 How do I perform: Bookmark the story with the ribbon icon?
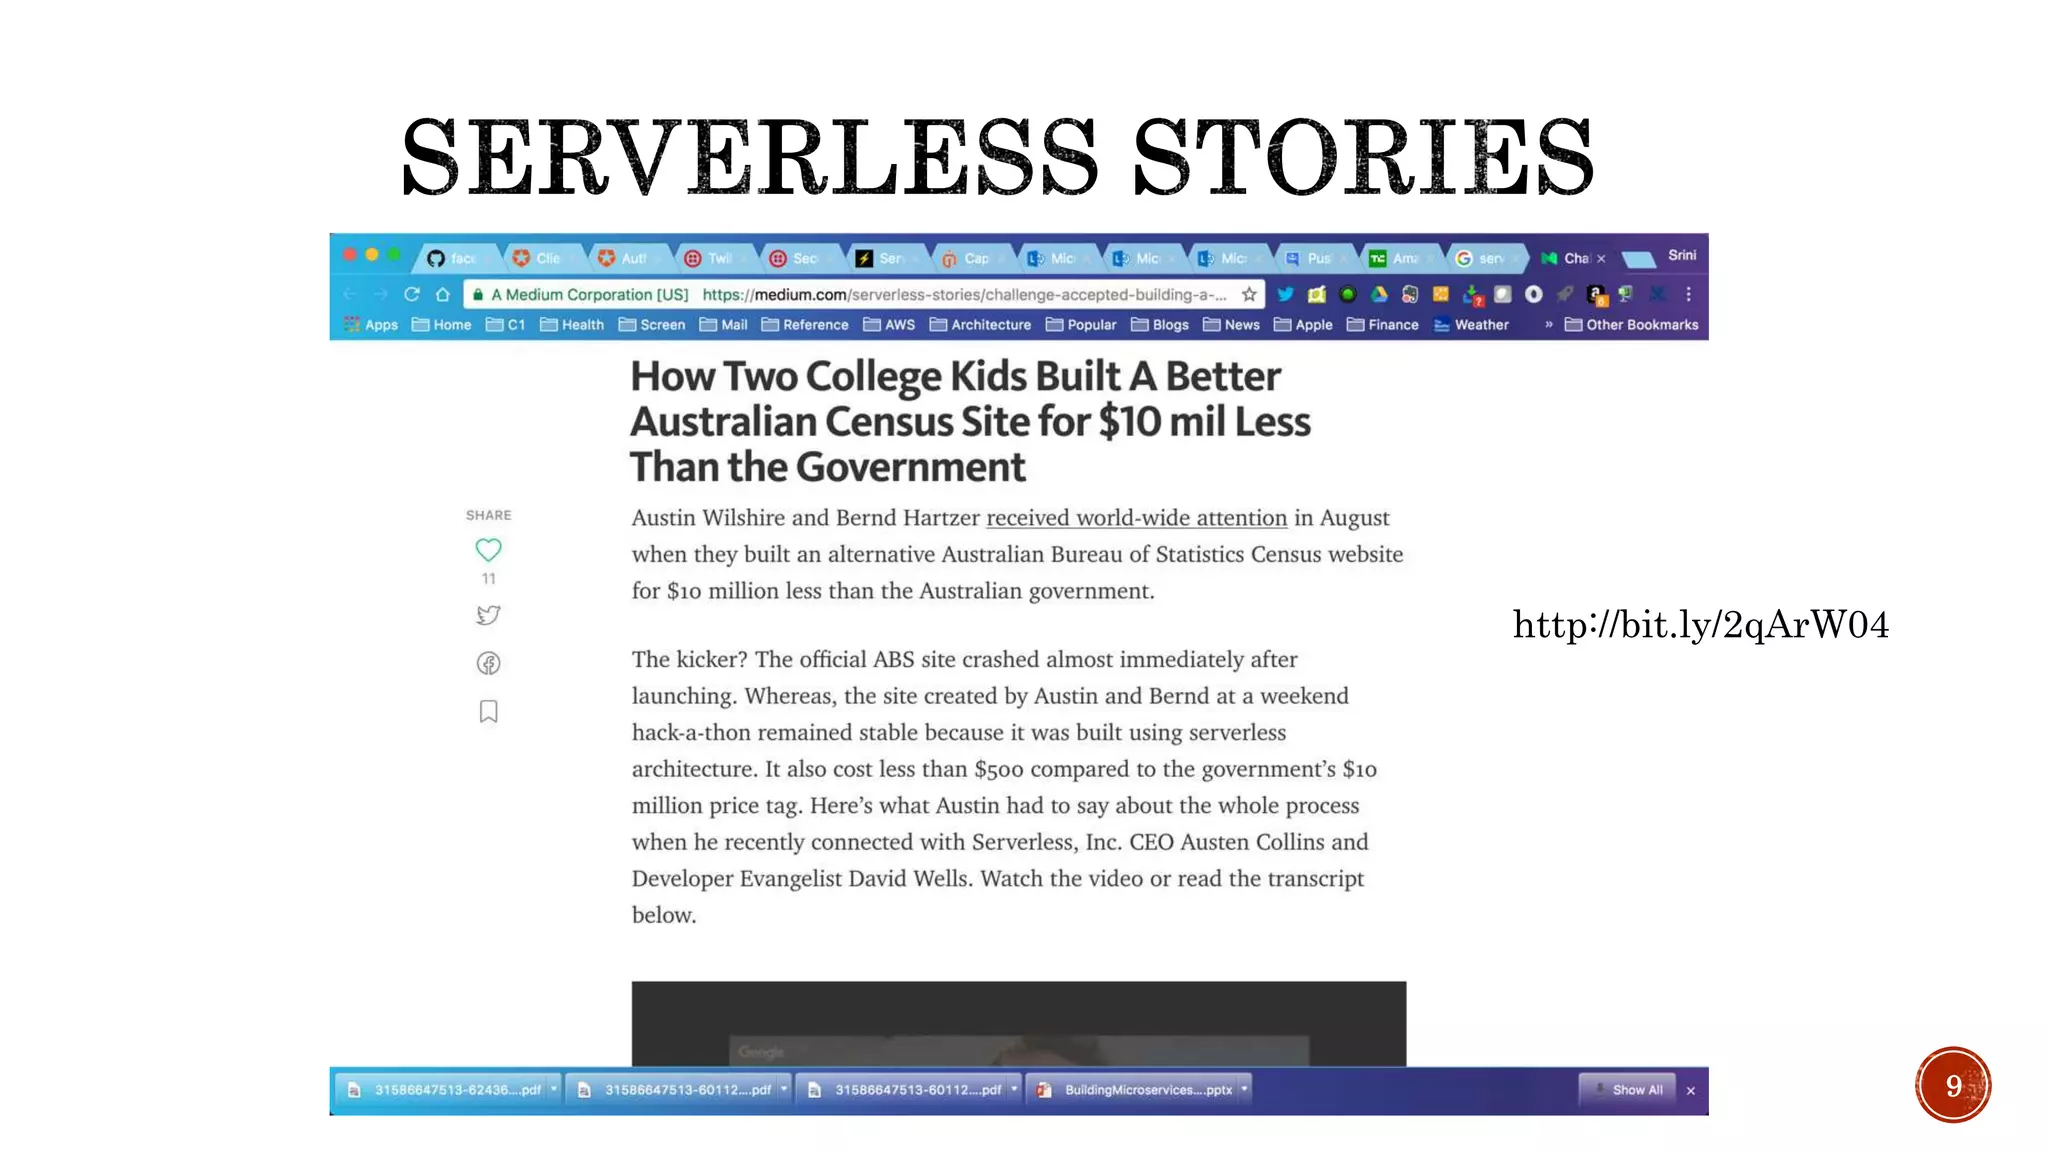(488, 712)
